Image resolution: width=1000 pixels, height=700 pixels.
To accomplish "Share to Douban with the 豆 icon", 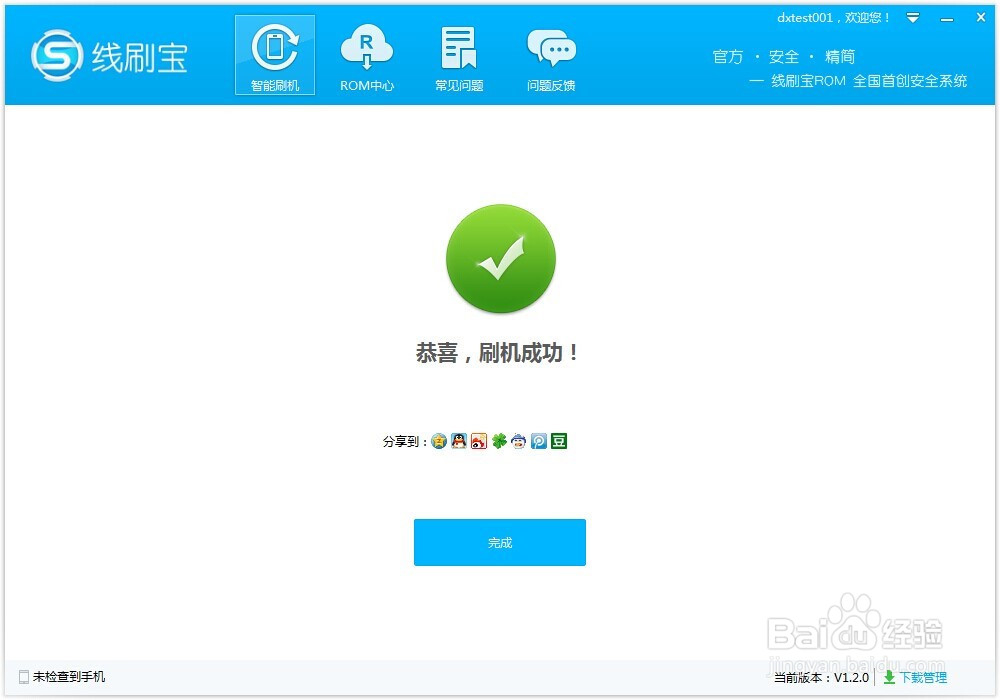I will click(558, 440).
